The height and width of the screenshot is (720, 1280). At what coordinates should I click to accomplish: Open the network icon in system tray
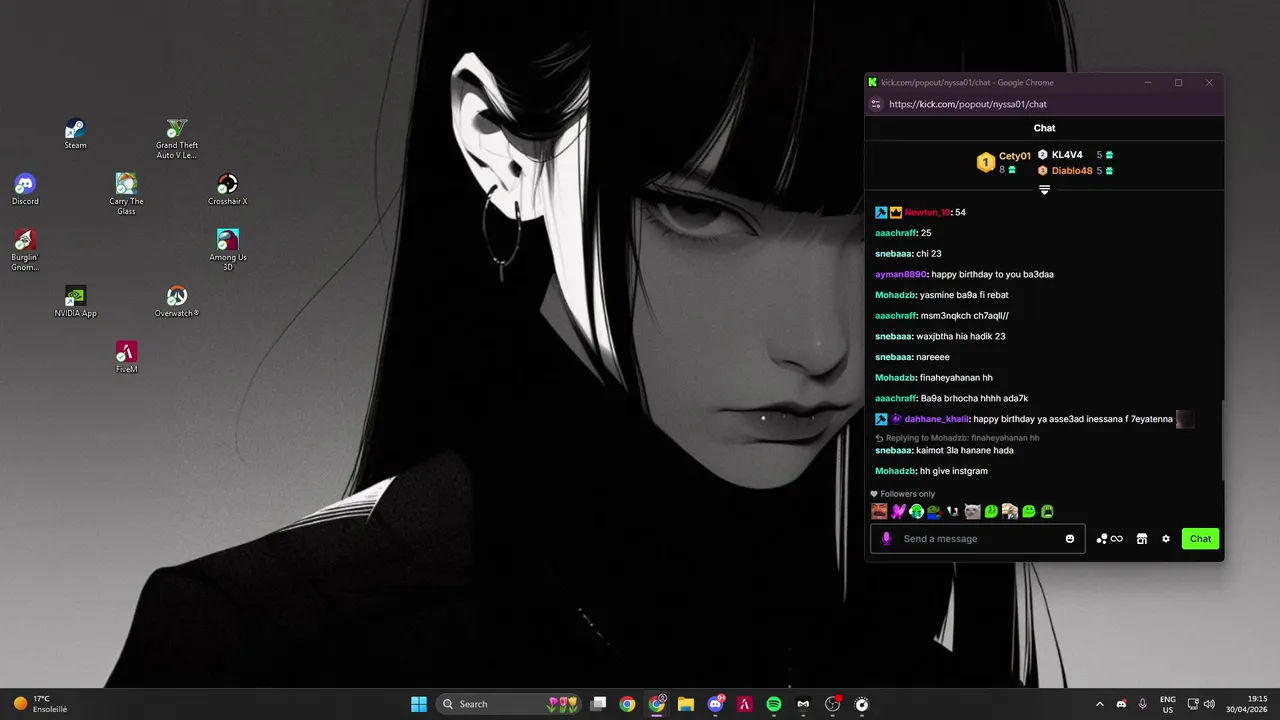[x=1193, y=704]
